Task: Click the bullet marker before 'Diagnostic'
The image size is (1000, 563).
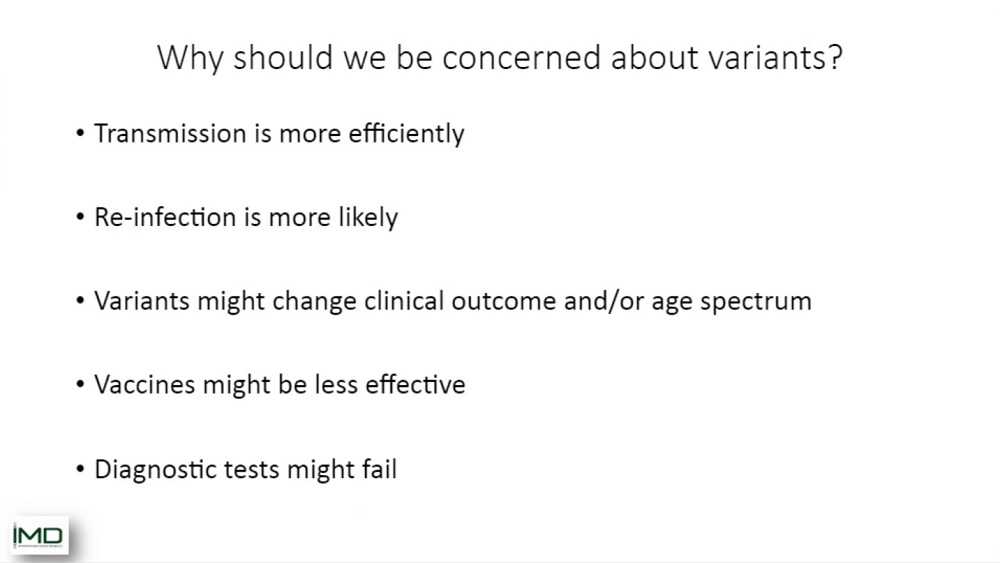Action: pyautogui.click(x=80, y=469)
